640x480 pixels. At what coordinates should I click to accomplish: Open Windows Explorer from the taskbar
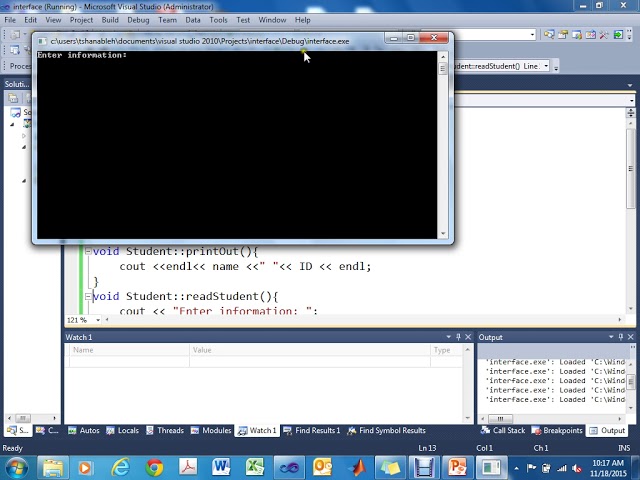pos(53,467)
